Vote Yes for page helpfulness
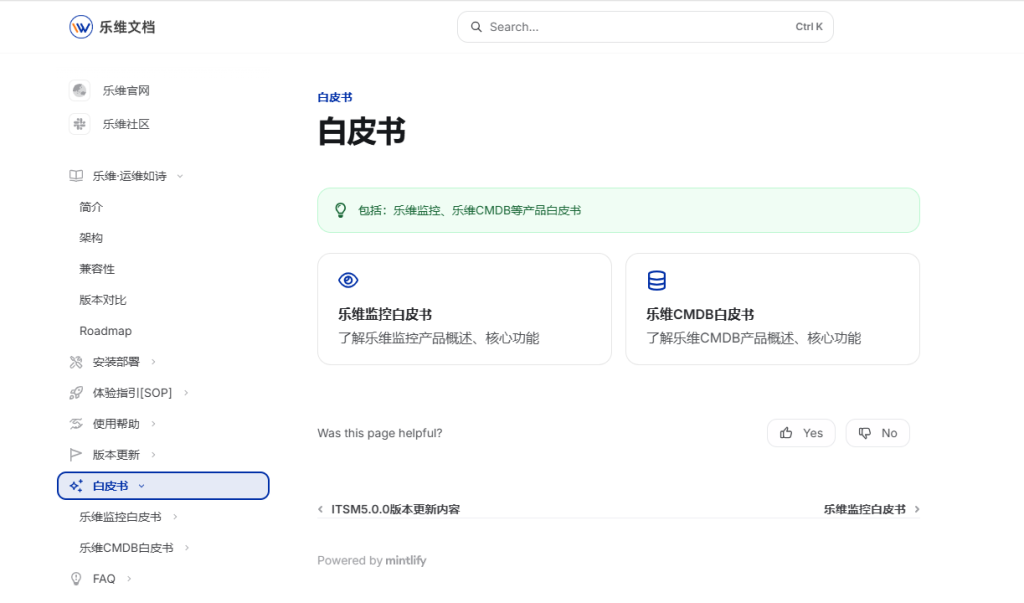The image size is (1024, 603). click(801, 433)
